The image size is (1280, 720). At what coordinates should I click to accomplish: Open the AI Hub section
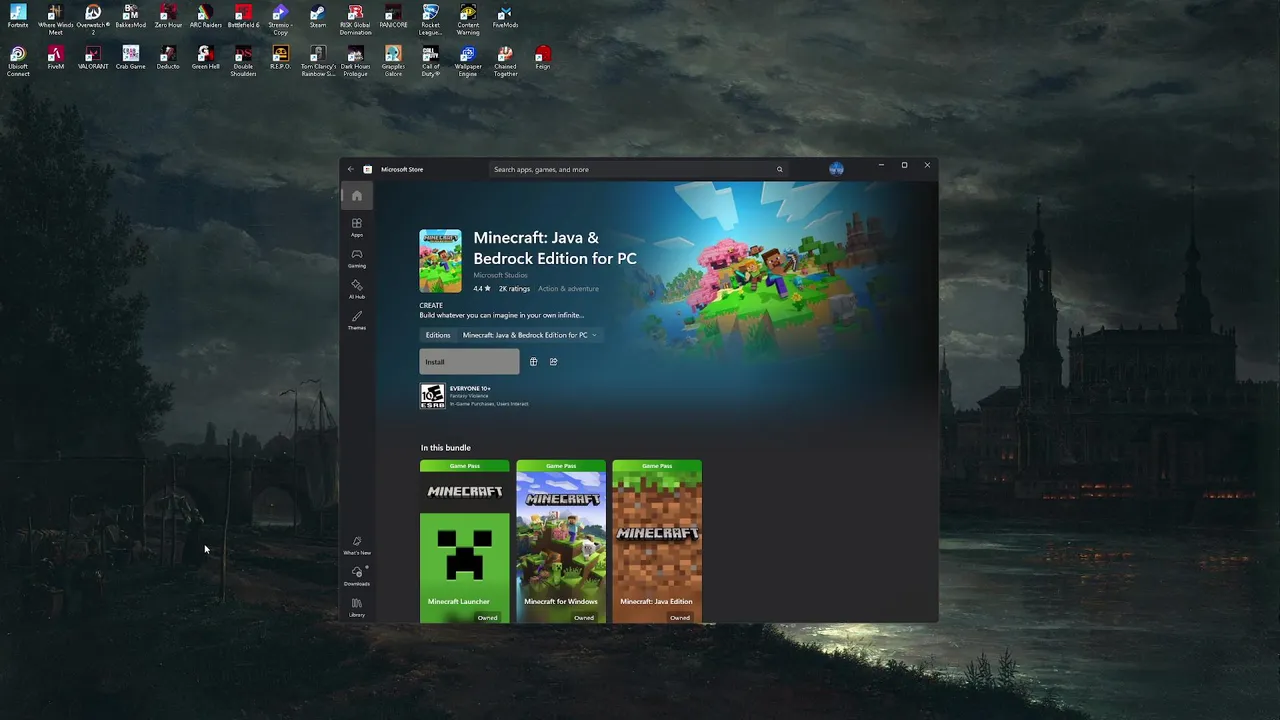[x=356, y=289]
